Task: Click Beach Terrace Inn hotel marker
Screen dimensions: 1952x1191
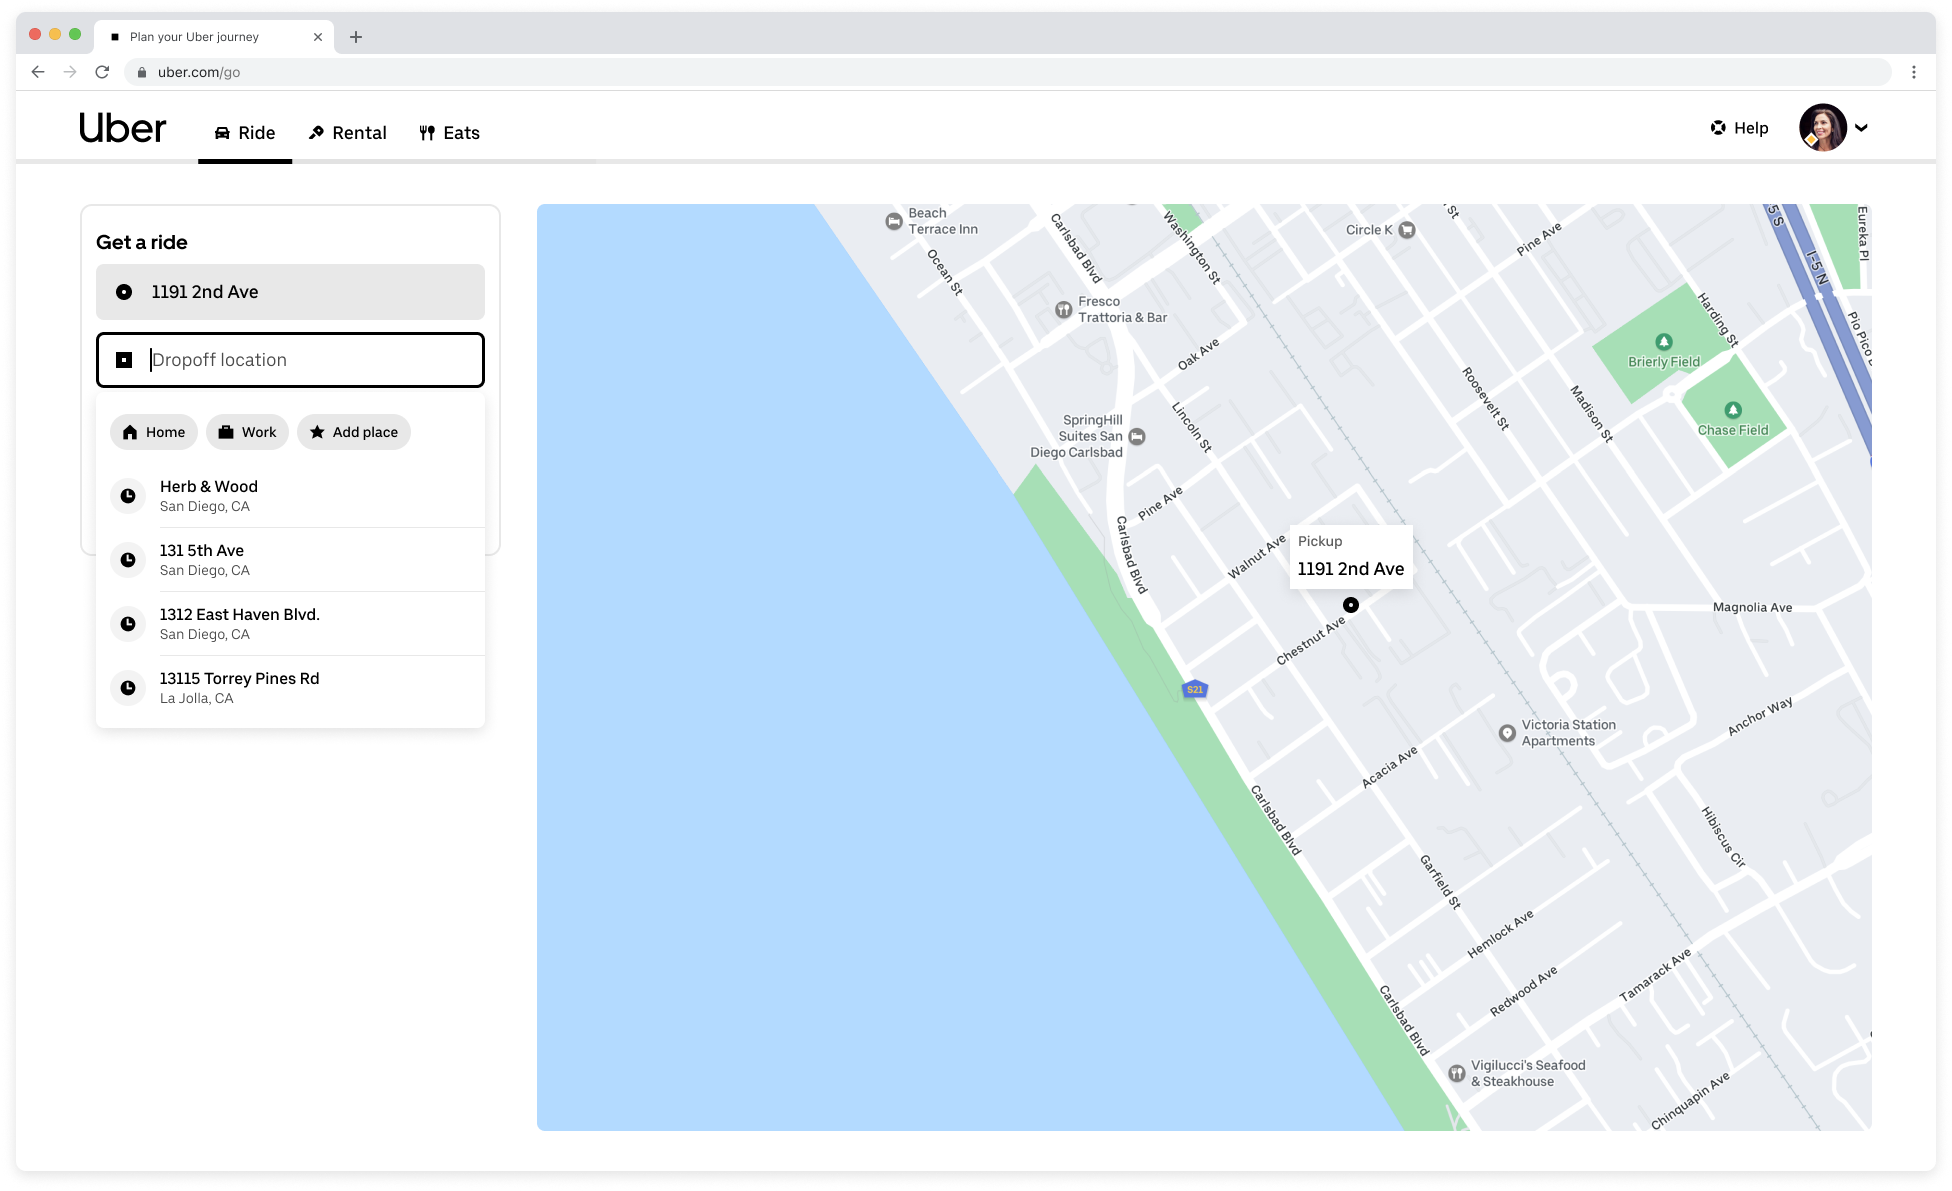Action: tap(894, 221)
